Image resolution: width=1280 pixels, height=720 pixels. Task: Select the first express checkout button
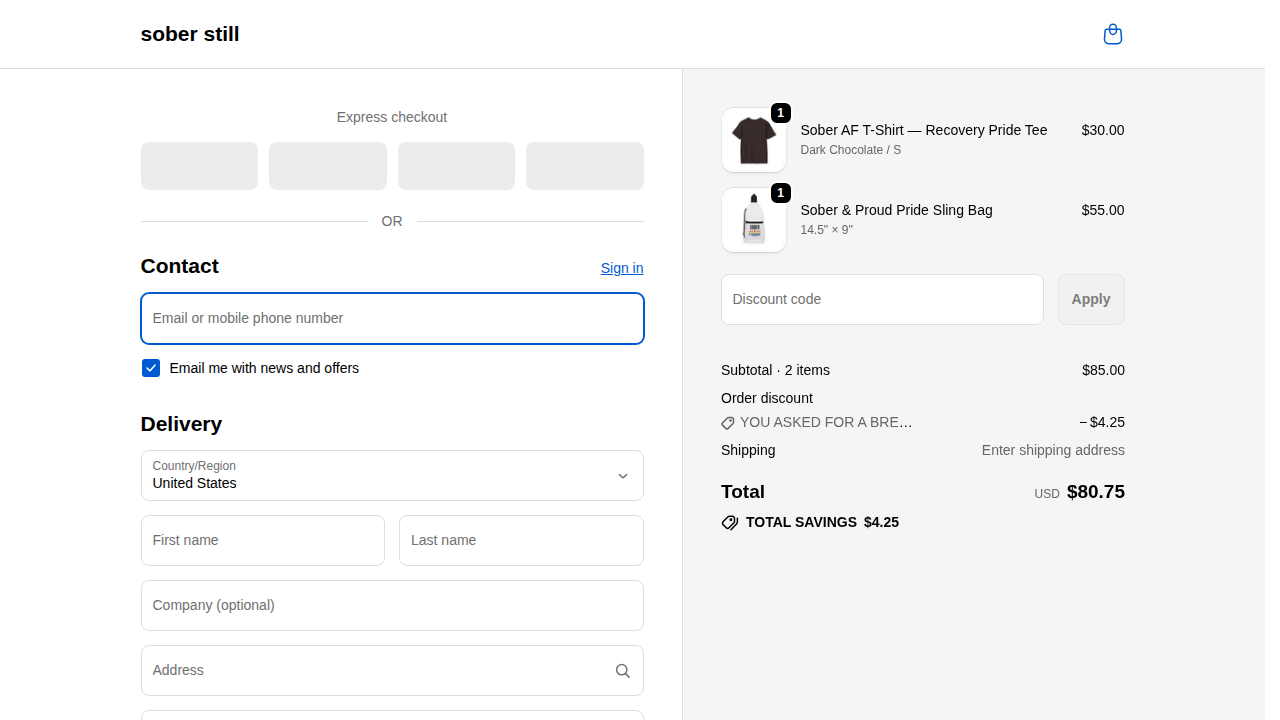(200, 166)
